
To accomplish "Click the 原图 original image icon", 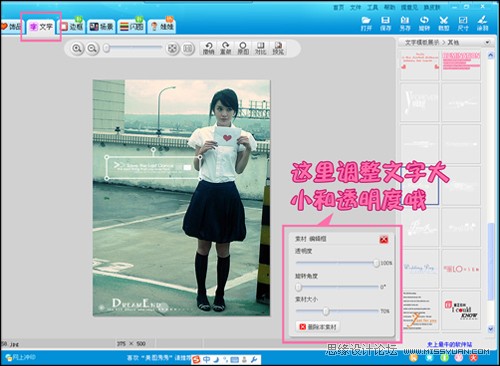I will click(x=243, y=48).
